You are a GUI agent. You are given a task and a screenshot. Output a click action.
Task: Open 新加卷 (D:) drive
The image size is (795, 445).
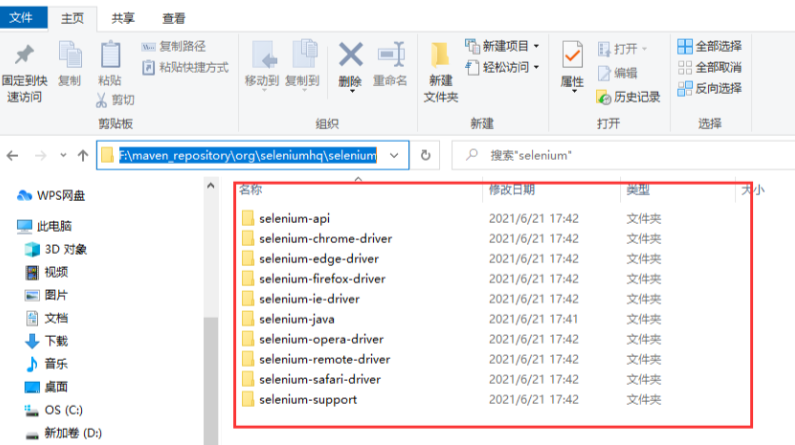click(63, 433)
